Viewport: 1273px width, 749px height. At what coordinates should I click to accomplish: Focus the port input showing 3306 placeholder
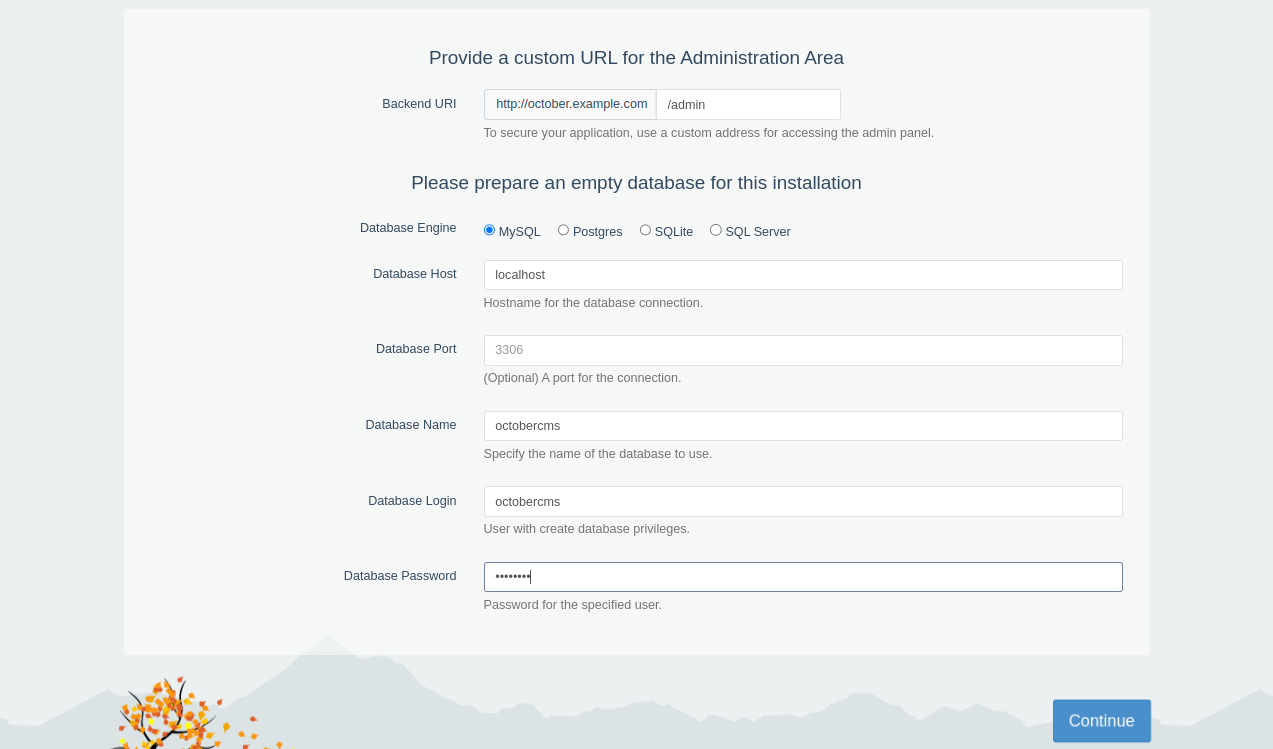coord(802,350)
